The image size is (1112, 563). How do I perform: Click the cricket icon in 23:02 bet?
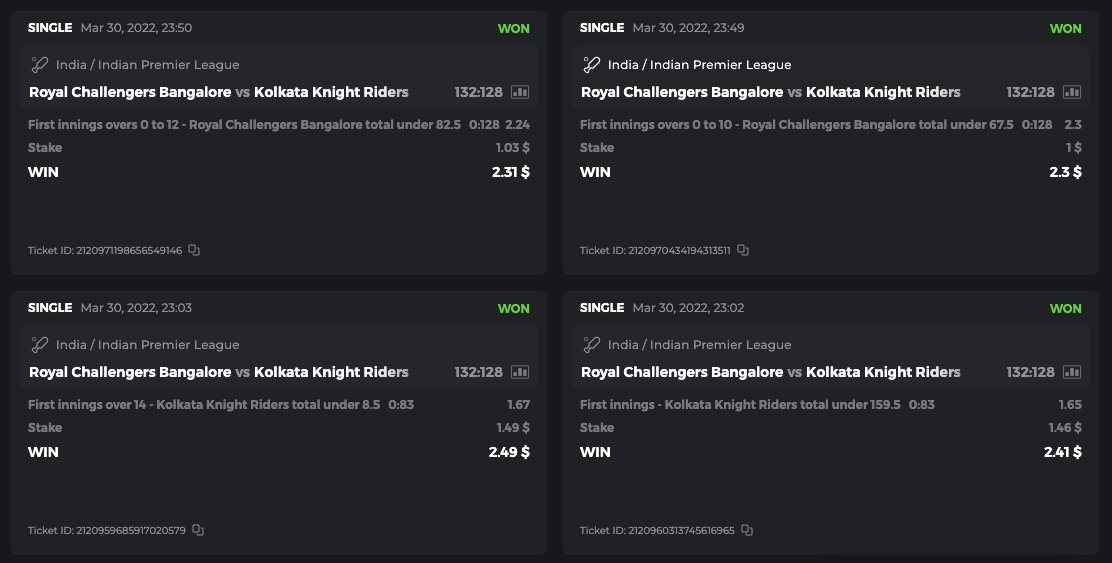tap(592, 345)
